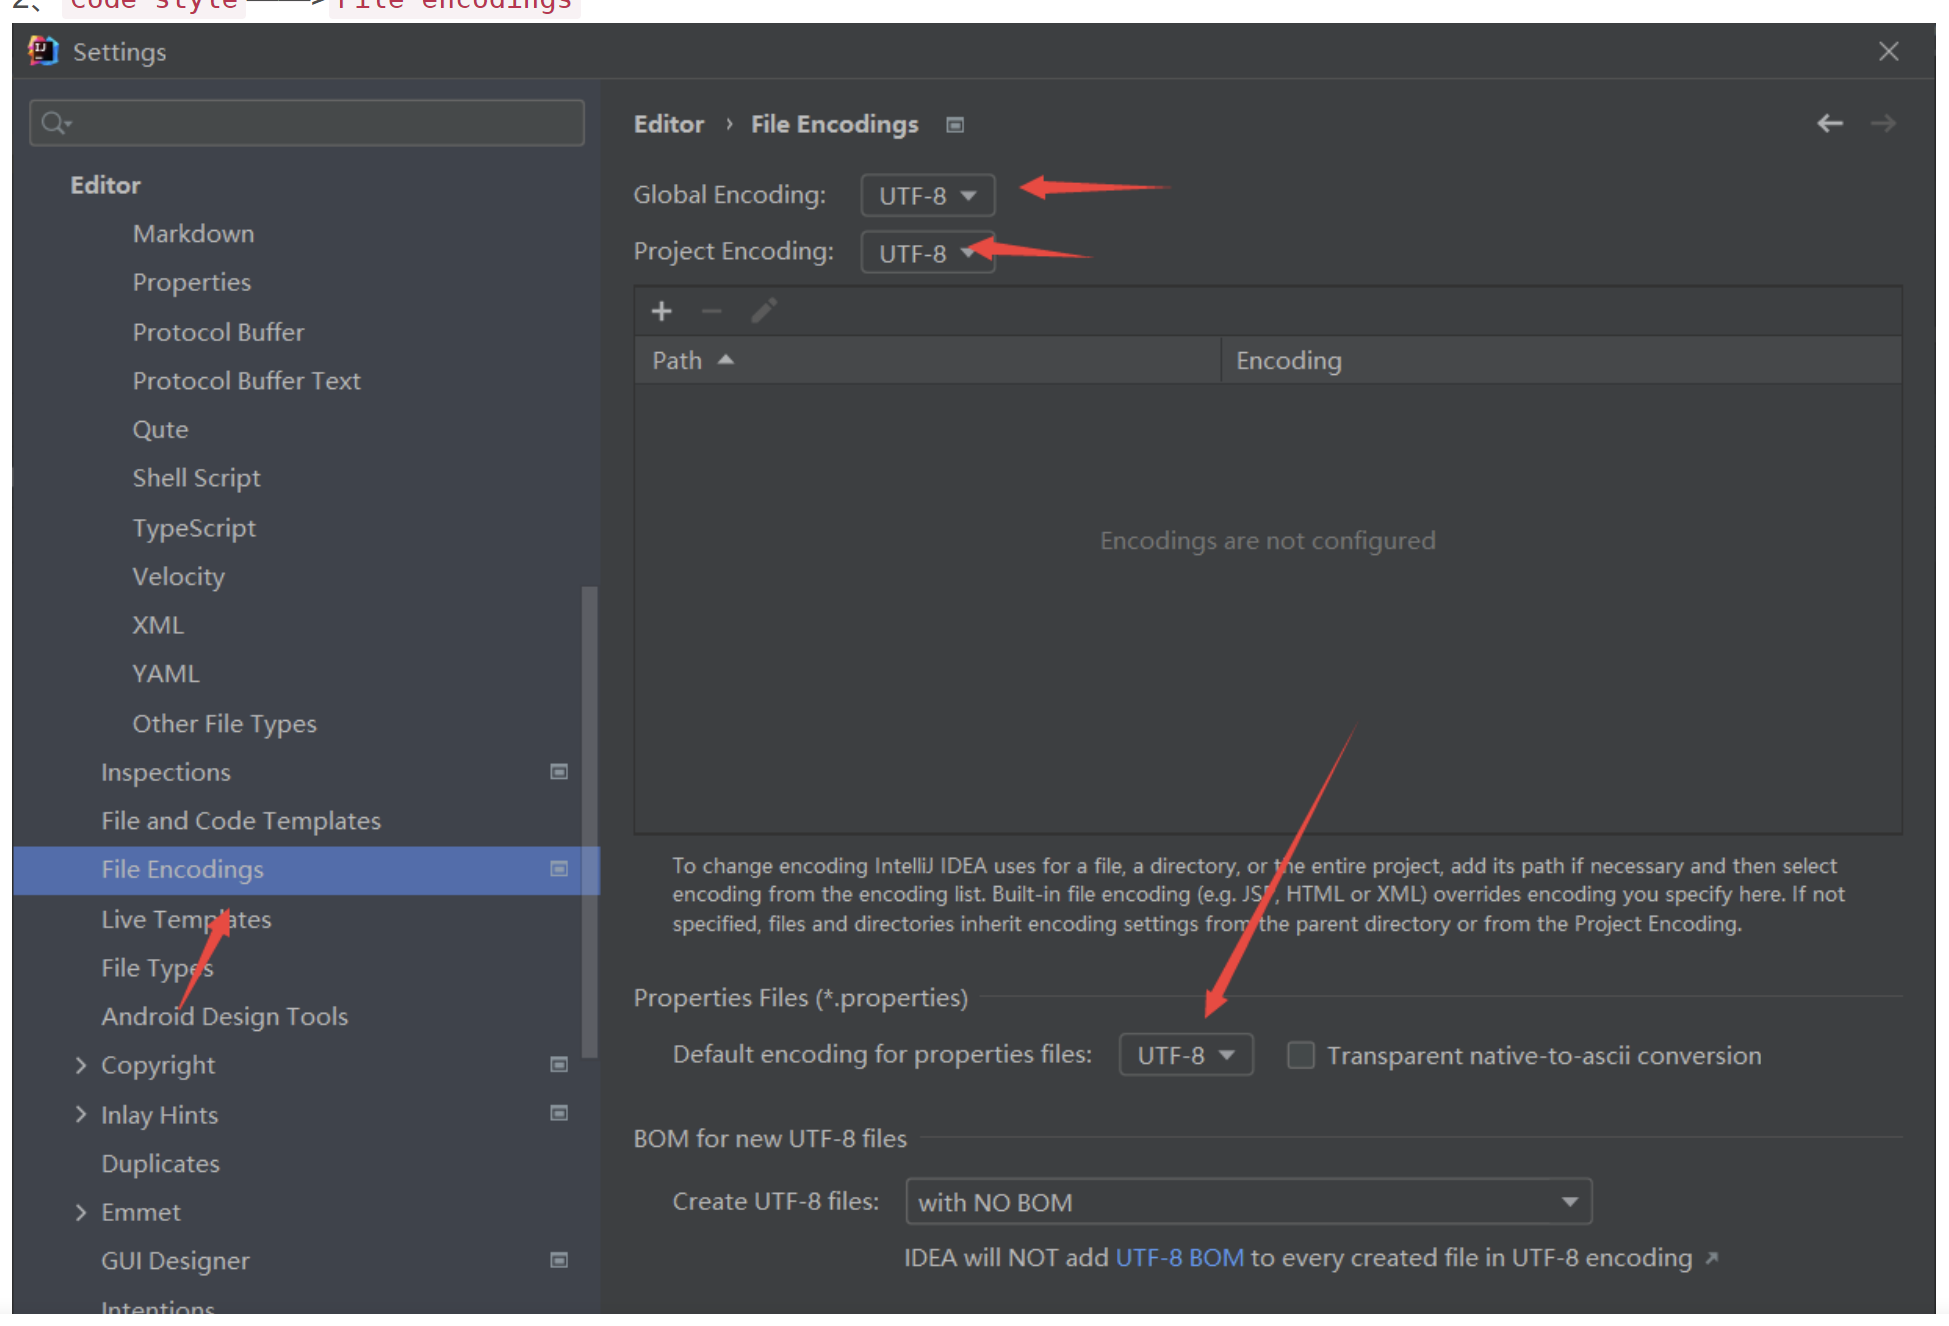Screen dimensions: 1949x1326
Task: Select TypeScript in the settings tree
Action: pos(194,528)
